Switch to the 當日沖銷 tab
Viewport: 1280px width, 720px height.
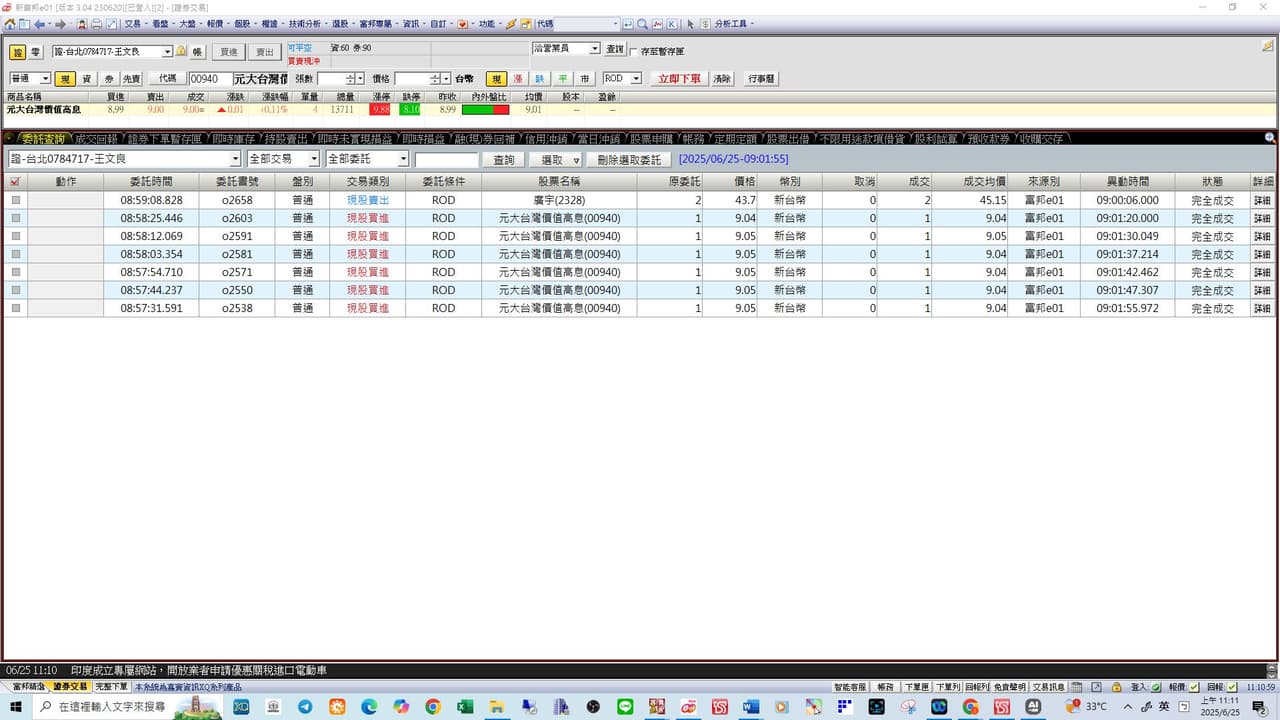tap(599, 139)
